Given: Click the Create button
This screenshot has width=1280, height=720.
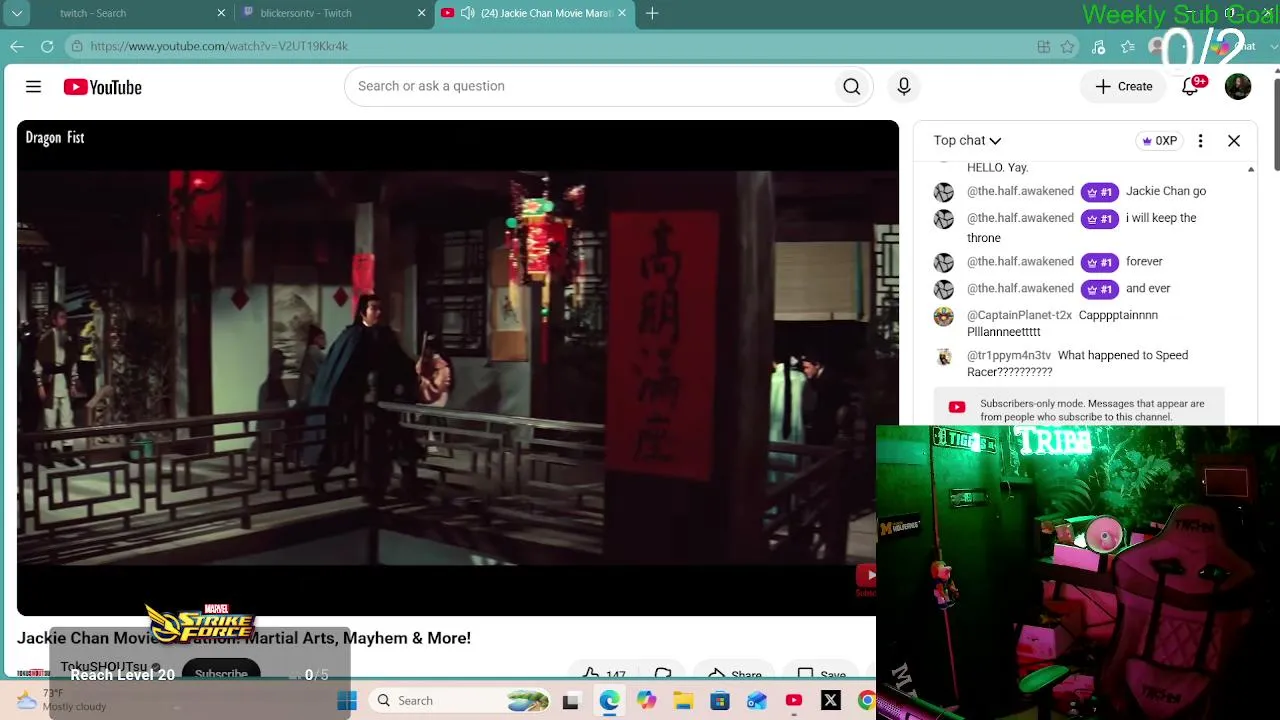Looking at the screenshot, I should click(1124, 87).
